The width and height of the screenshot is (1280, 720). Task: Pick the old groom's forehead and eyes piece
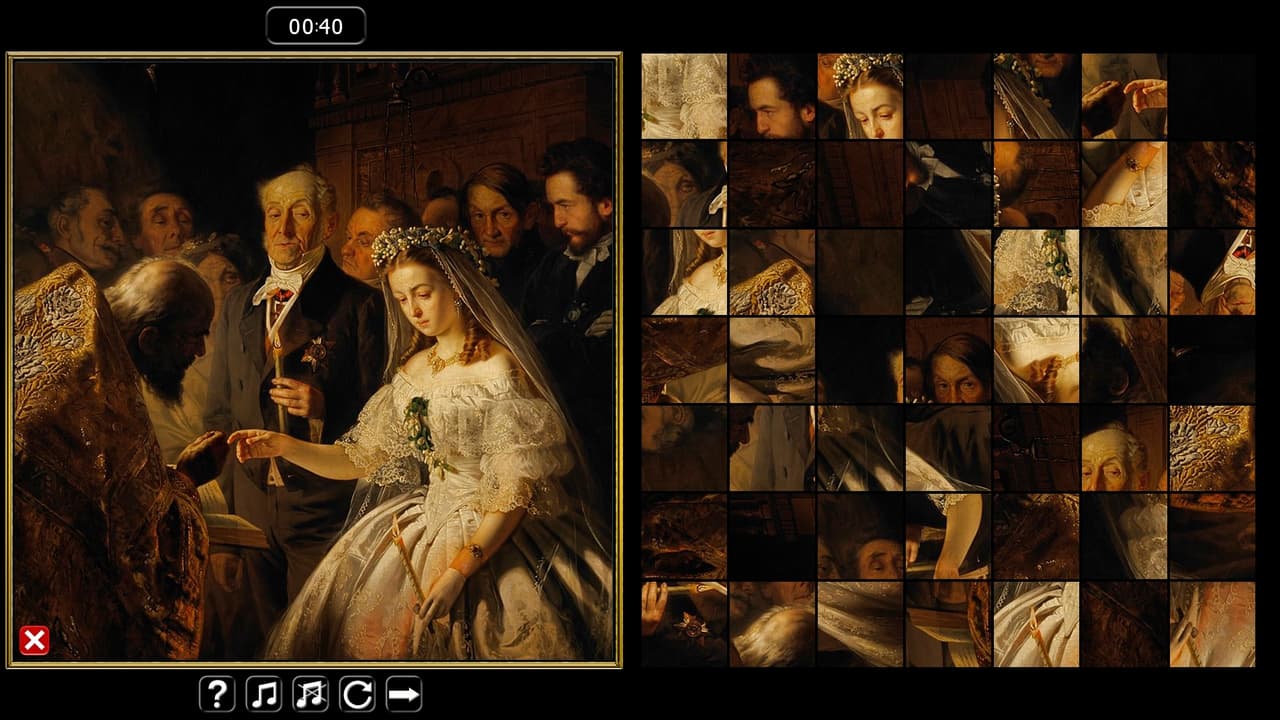[1125, 448]
